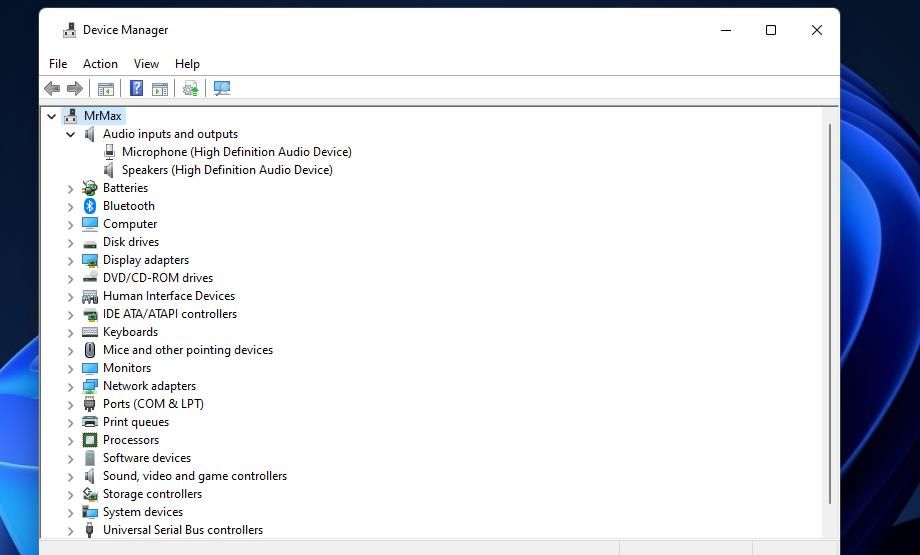Select Speakers (High Definition Audio Device)
The width and height of the screenshot is (920, 555).
[x=227, y=170]
